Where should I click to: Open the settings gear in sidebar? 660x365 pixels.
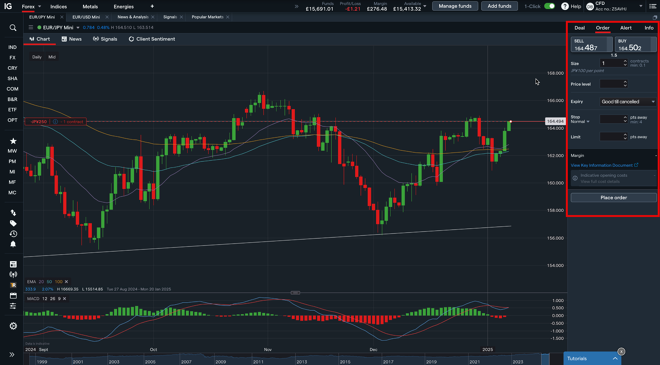coord(13,326)
